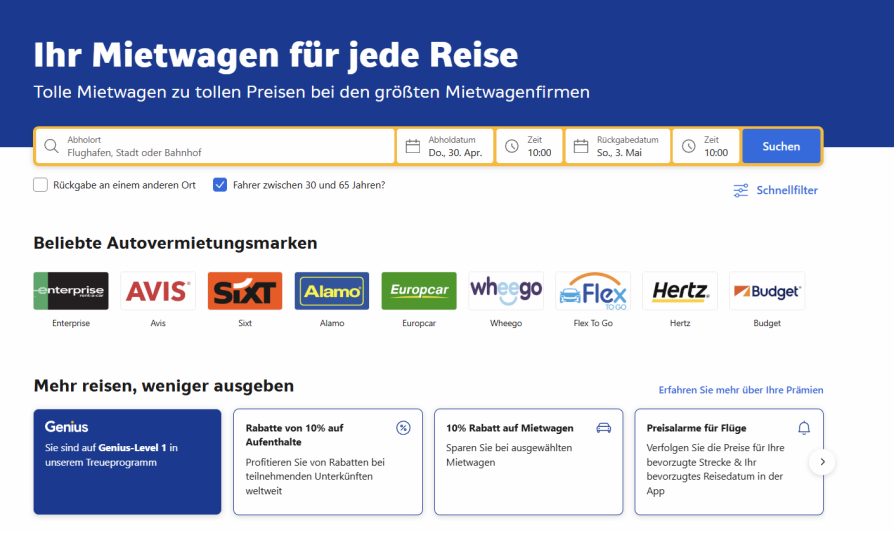Click the calendar icon next to Abholdatum
Image resolution: width=894 pixels, height=533 pixels.
413,146
